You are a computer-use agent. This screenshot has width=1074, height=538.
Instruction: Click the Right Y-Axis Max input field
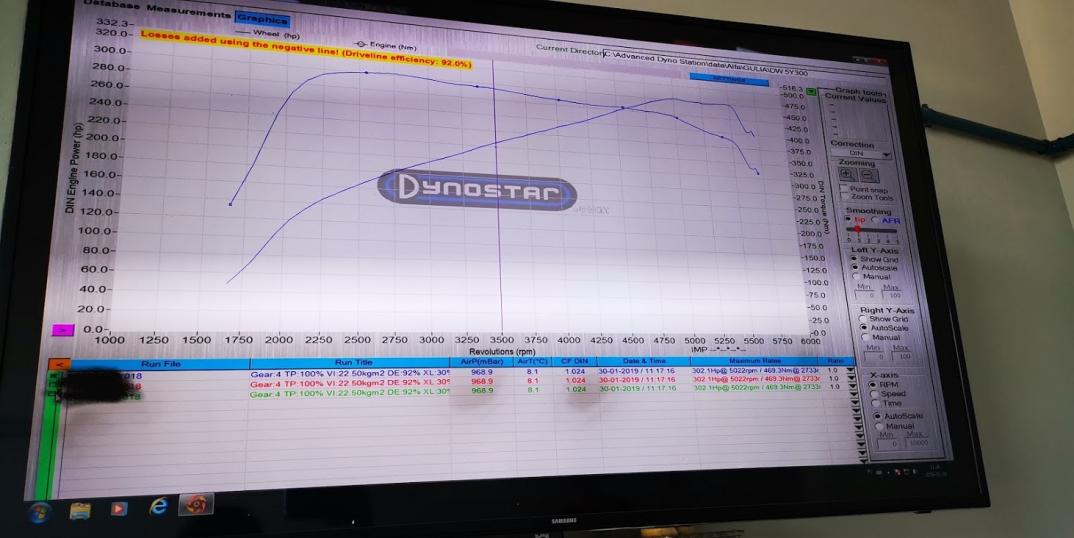(903, 356)
